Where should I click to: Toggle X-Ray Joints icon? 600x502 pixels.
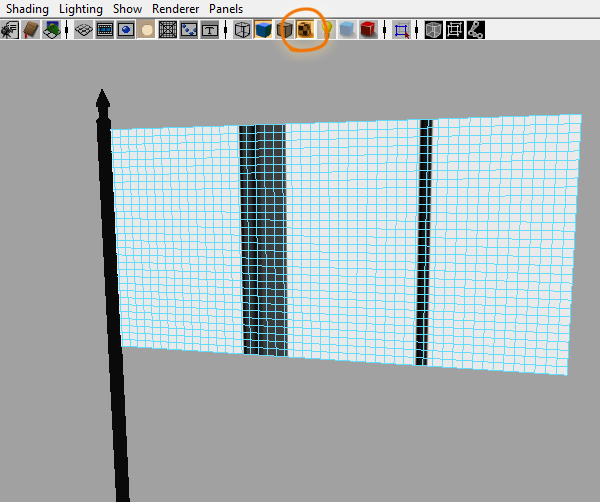[476, 30]
